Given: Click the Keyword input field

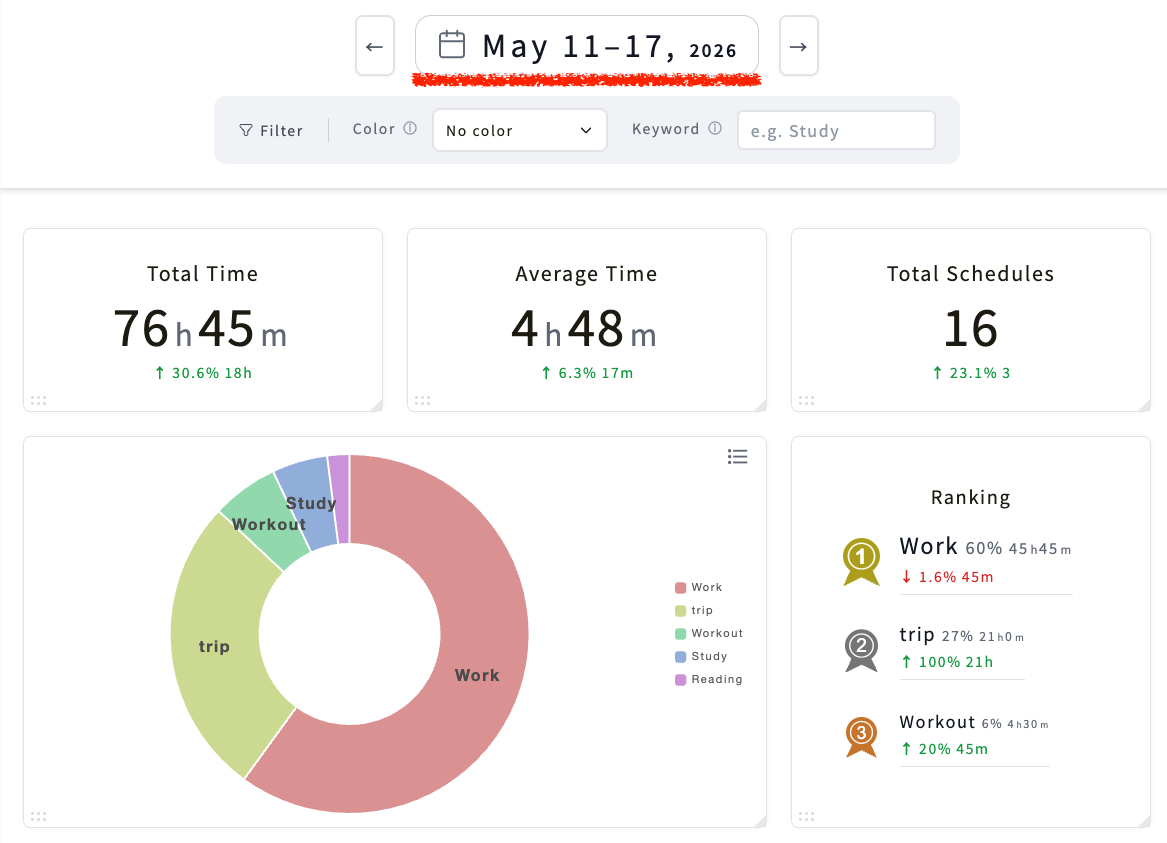Looking at the screenshot, I should click(x=836, y=130).
